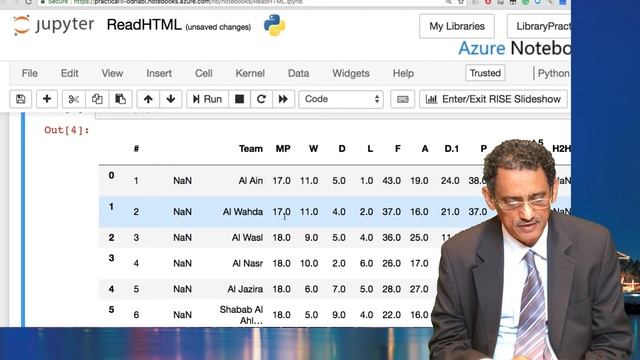
Task: Click the Jupyter logo
Action: (53, 25)
